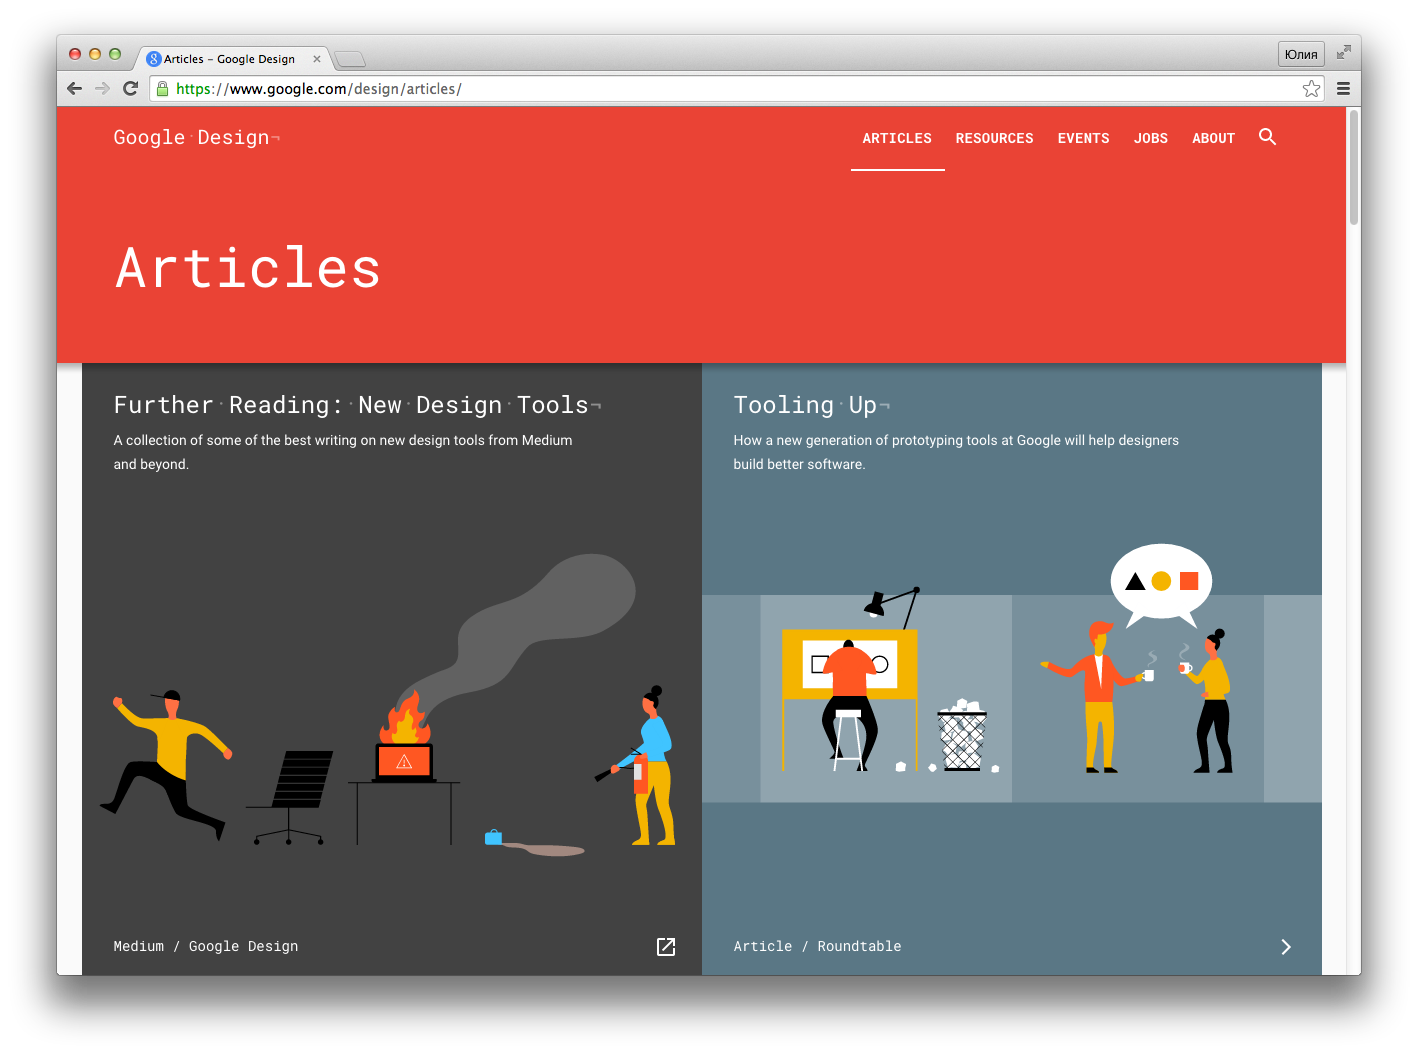This screenshot has width=1418, height=1054.
Task: Click the tab favicon for Google Design
Action: [x=154, y=59]
